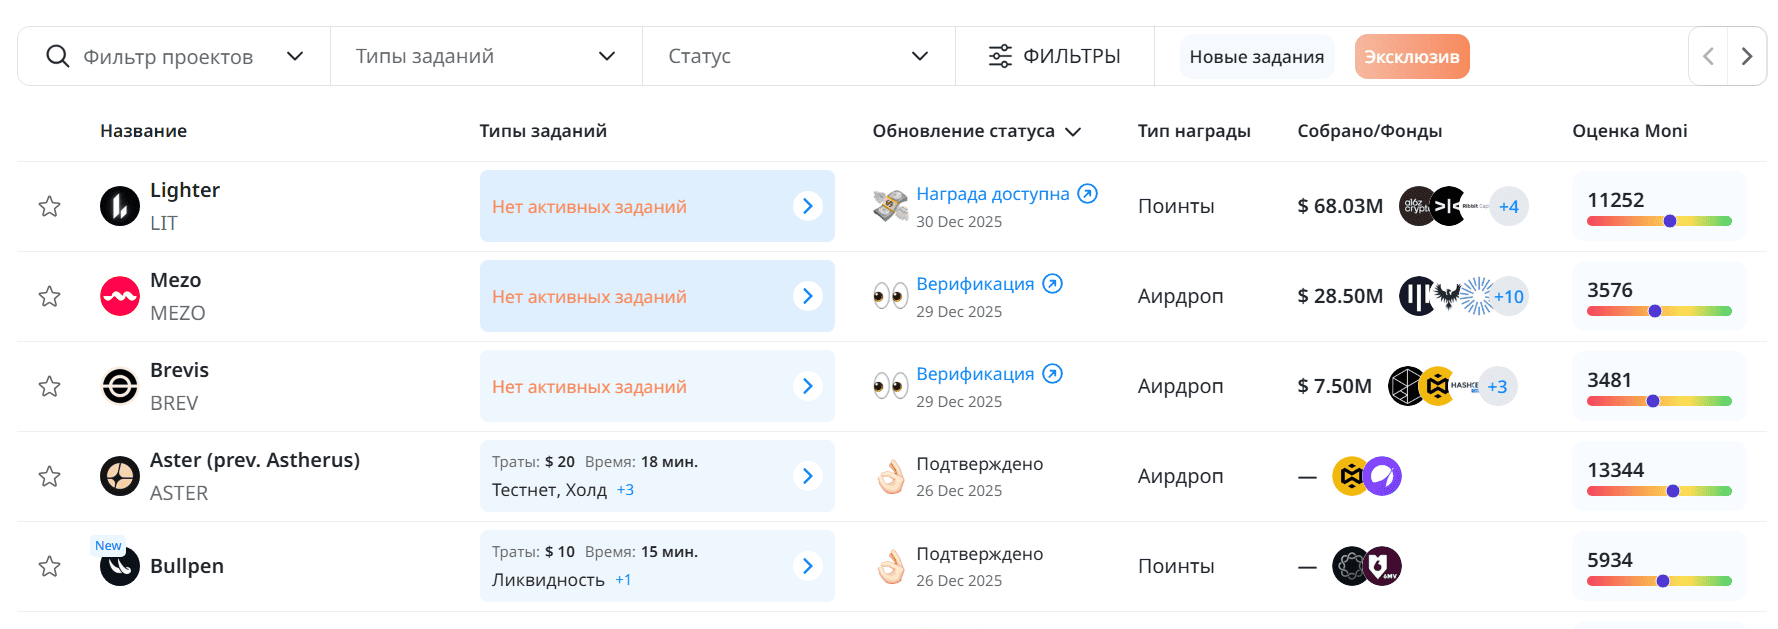Image resolution: width=1778 pixels, height=629 pixels.
Task: Click the Собрано/Фонды column header
Action: (x=1369, y=131)
